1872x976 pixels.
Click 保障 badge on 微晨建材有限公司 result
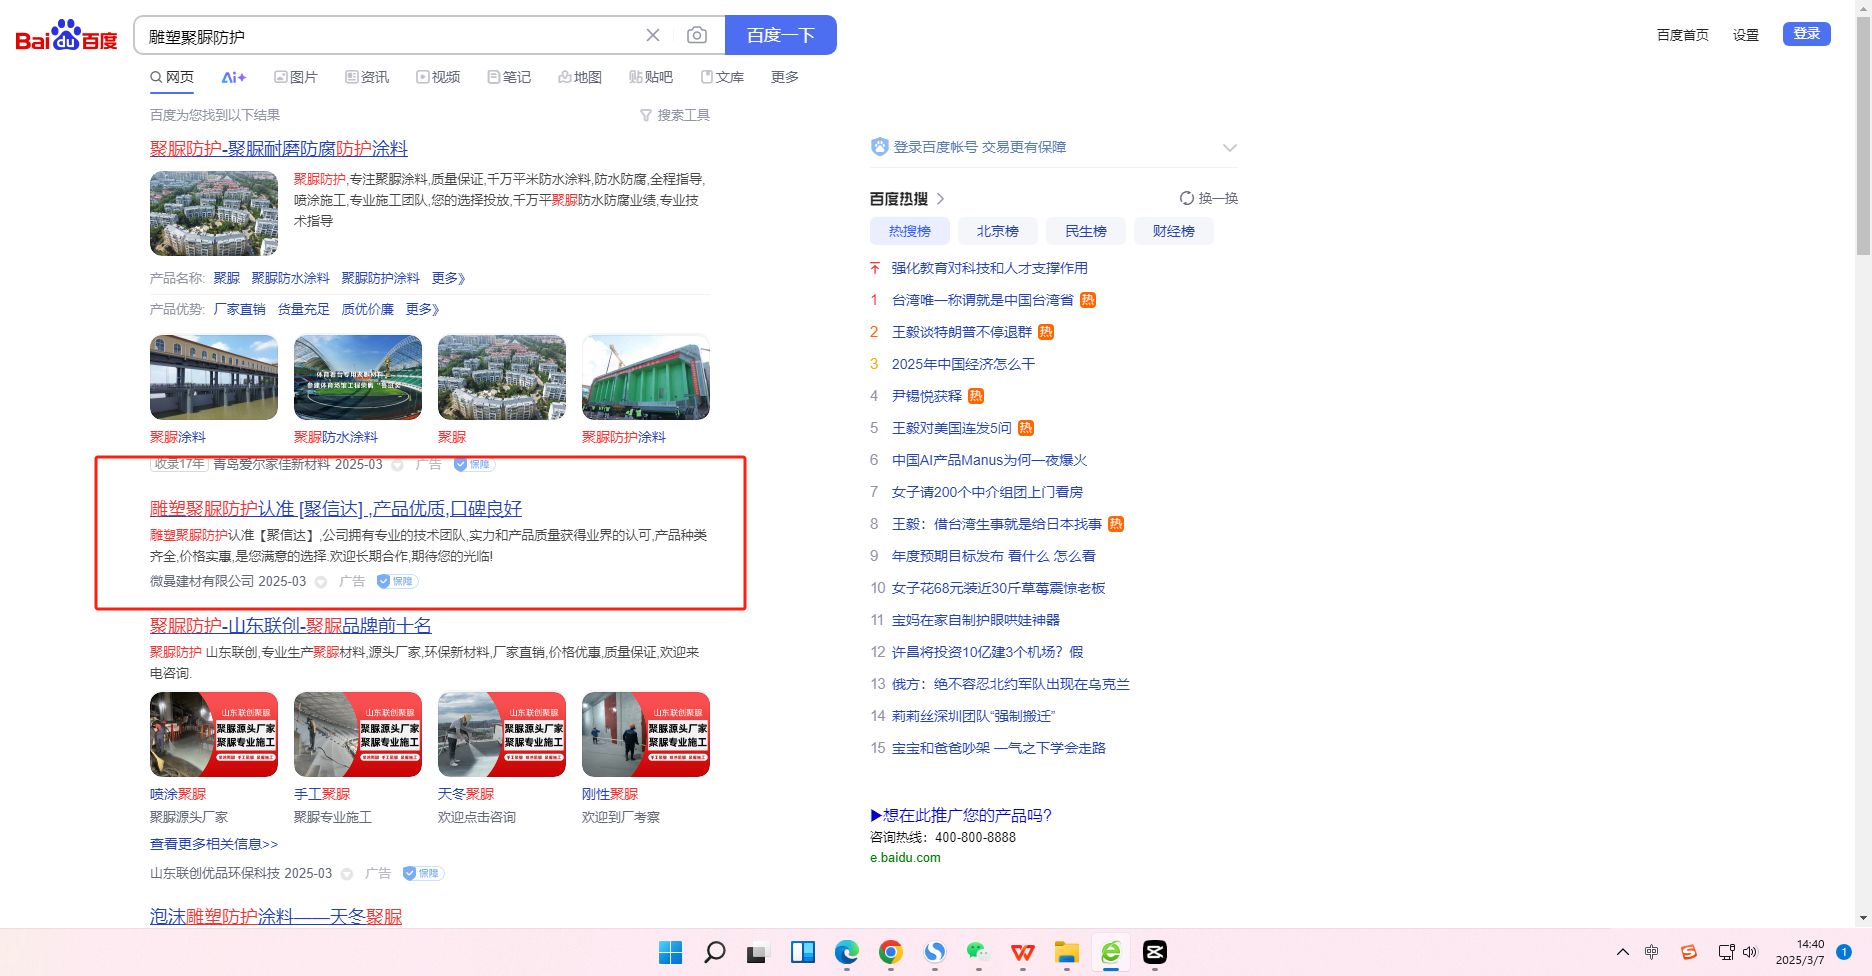(397, 581)
